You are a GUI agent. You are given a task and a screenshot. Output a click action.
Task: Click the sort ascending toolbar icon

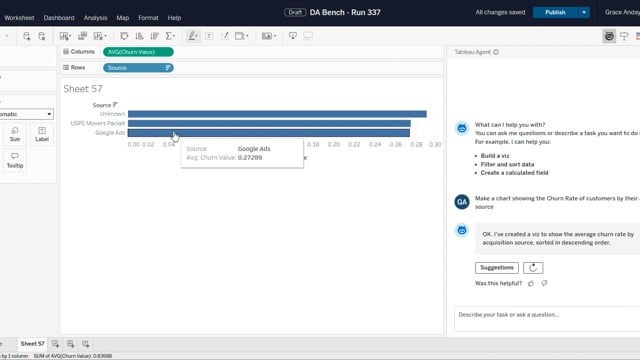139,36
